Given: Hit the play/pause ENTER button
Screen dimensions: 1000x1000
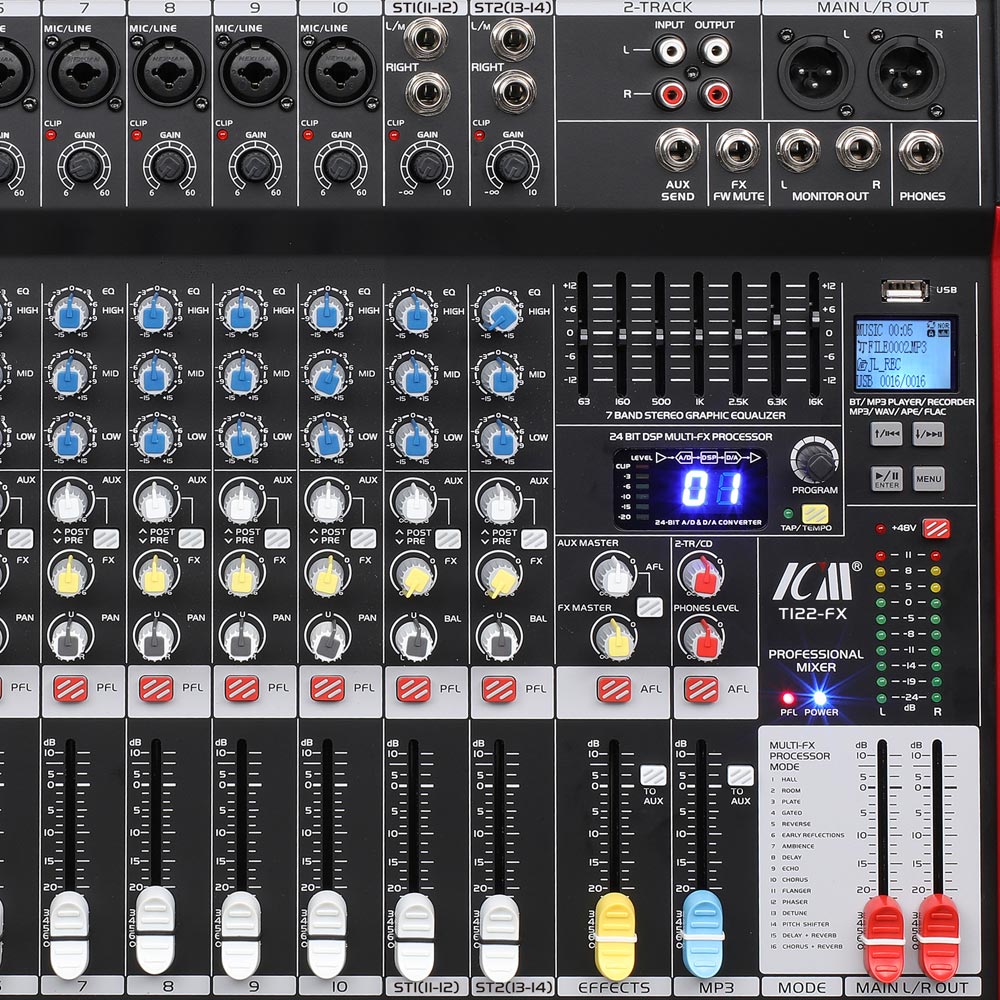Looking at the screenshot, I should pyautogui.click(x=886, y=478).
